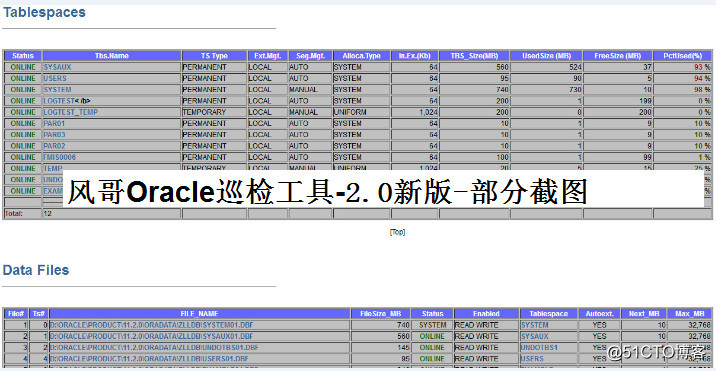This screenshot has height=371, width=716.
Task: Open the SYSTEM tablespace name link in Tablespaces table
Action: 58,90
